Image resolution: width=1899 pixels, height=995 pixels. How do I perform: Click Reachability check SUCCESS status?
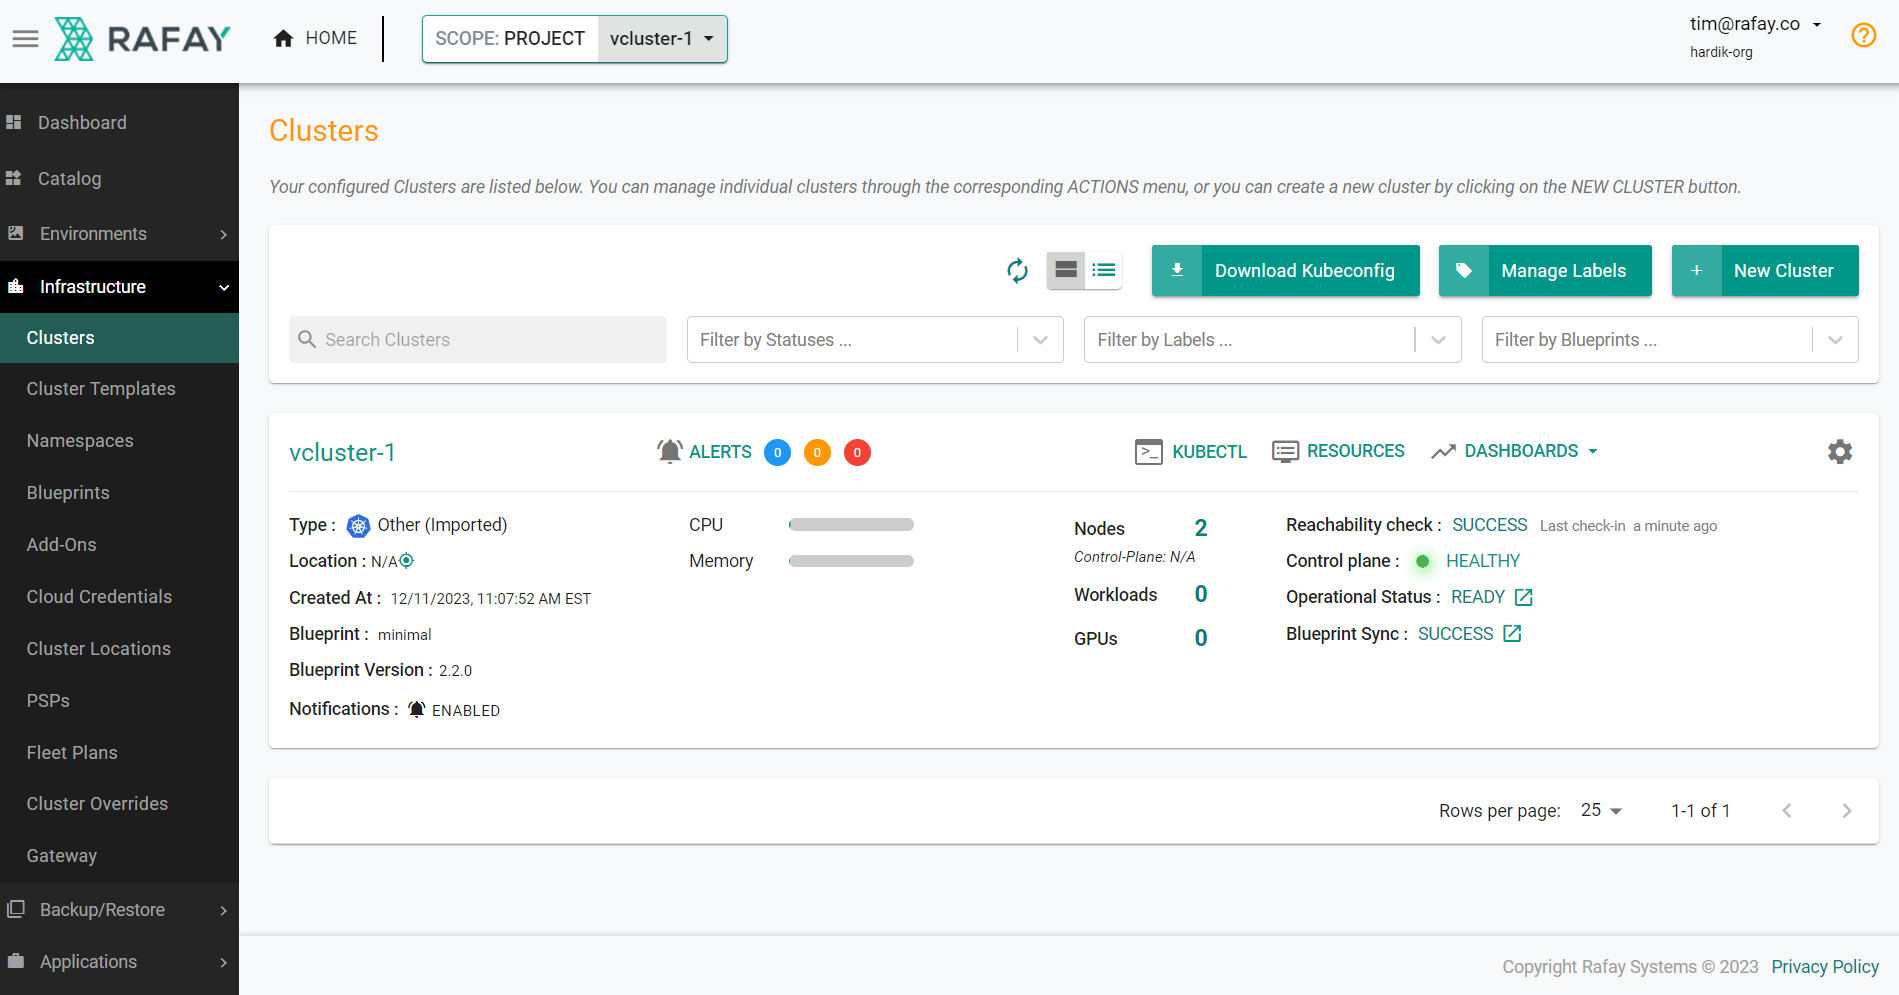click(1490, 525)
